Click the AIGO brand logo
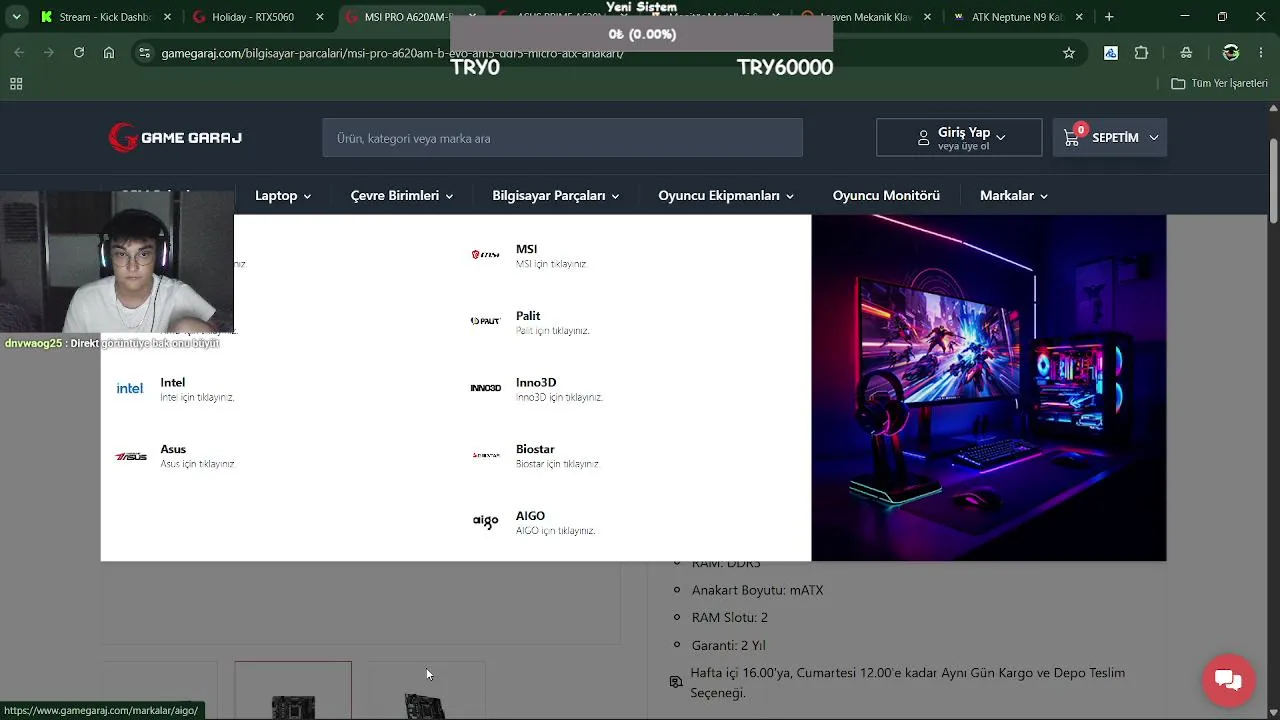Image resolution: width=1280 pixels, height=720 pixels. [x=485, y=521]
